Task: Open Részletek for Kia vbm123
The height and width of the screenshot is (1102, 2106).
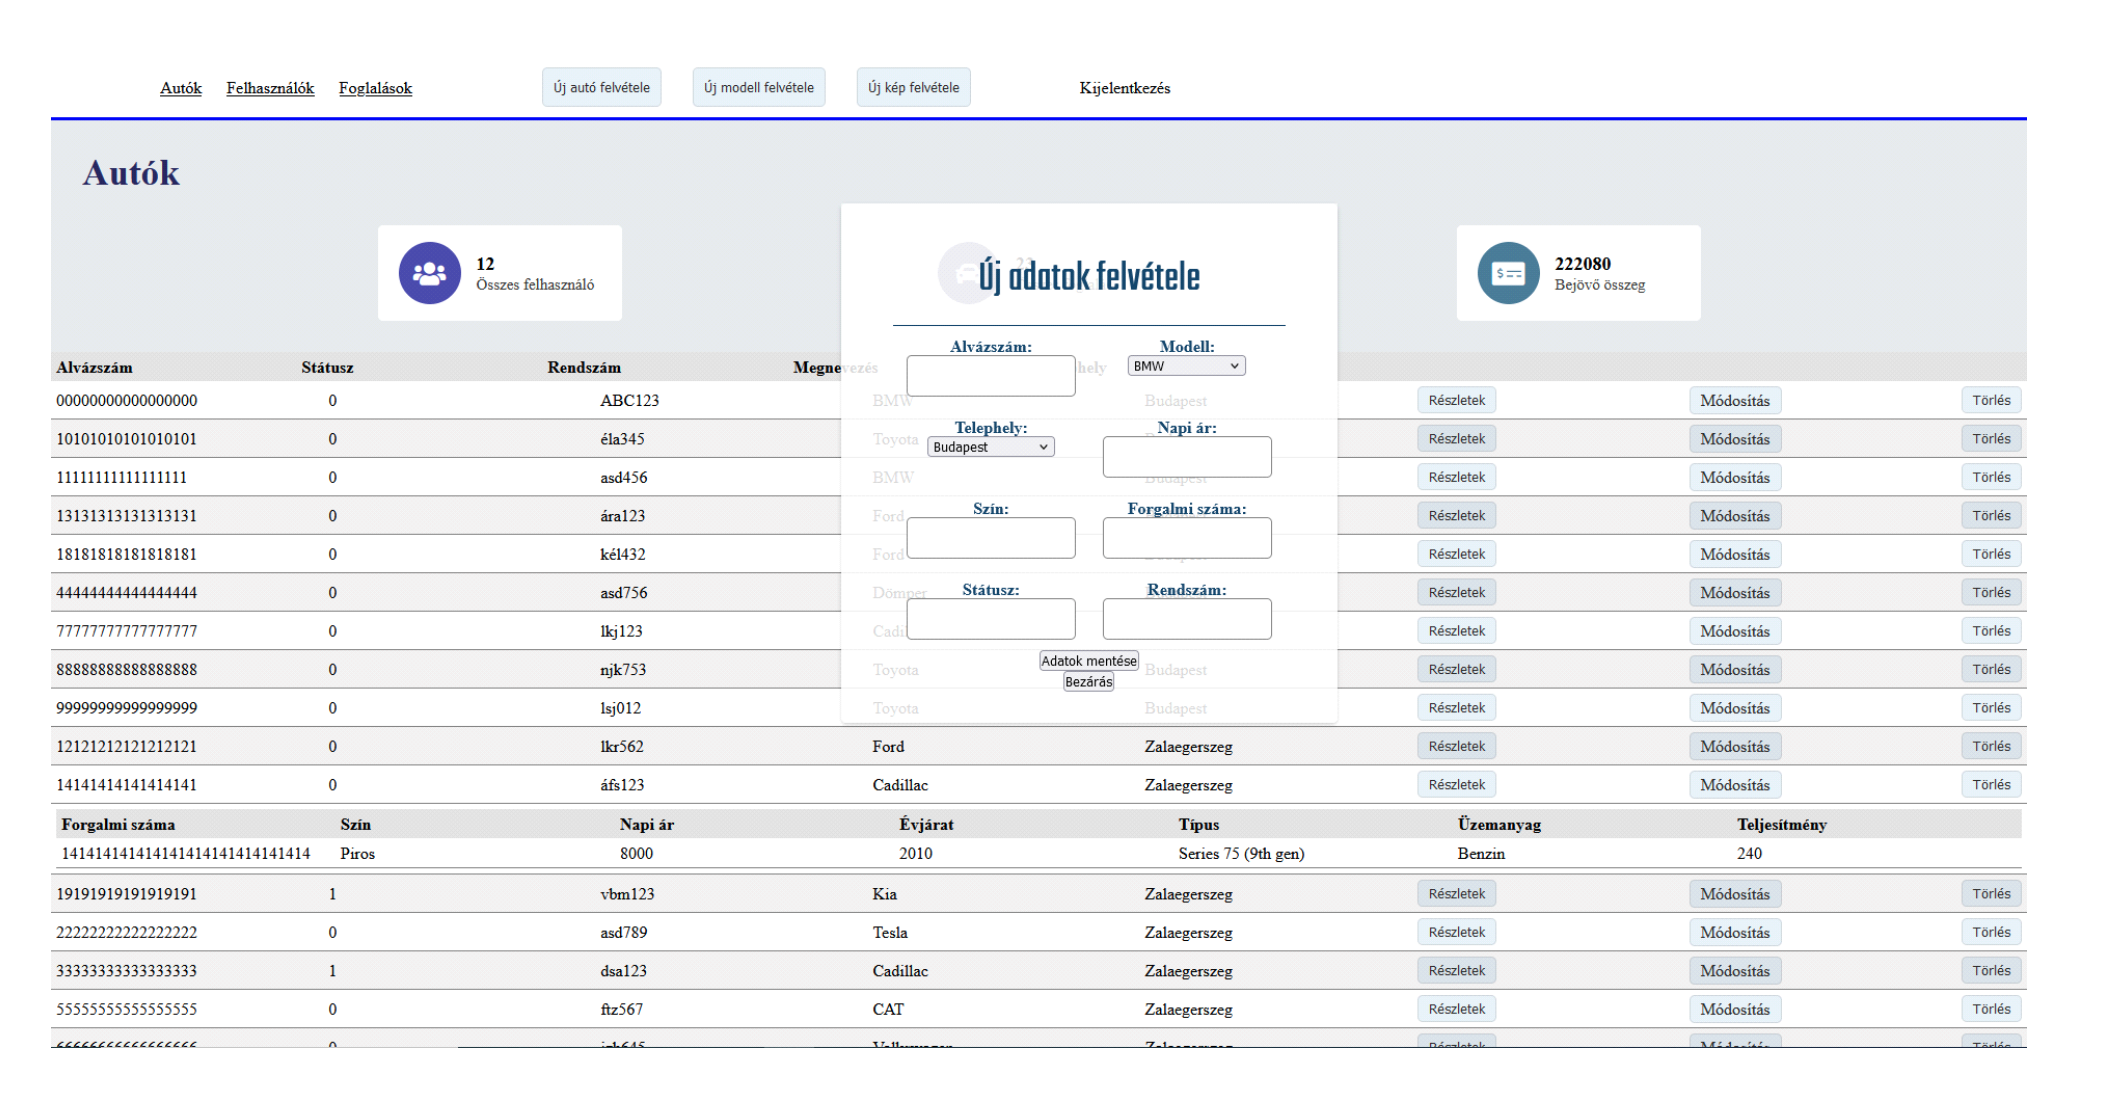Action: pyautogui.click(x=1456, y=894)
